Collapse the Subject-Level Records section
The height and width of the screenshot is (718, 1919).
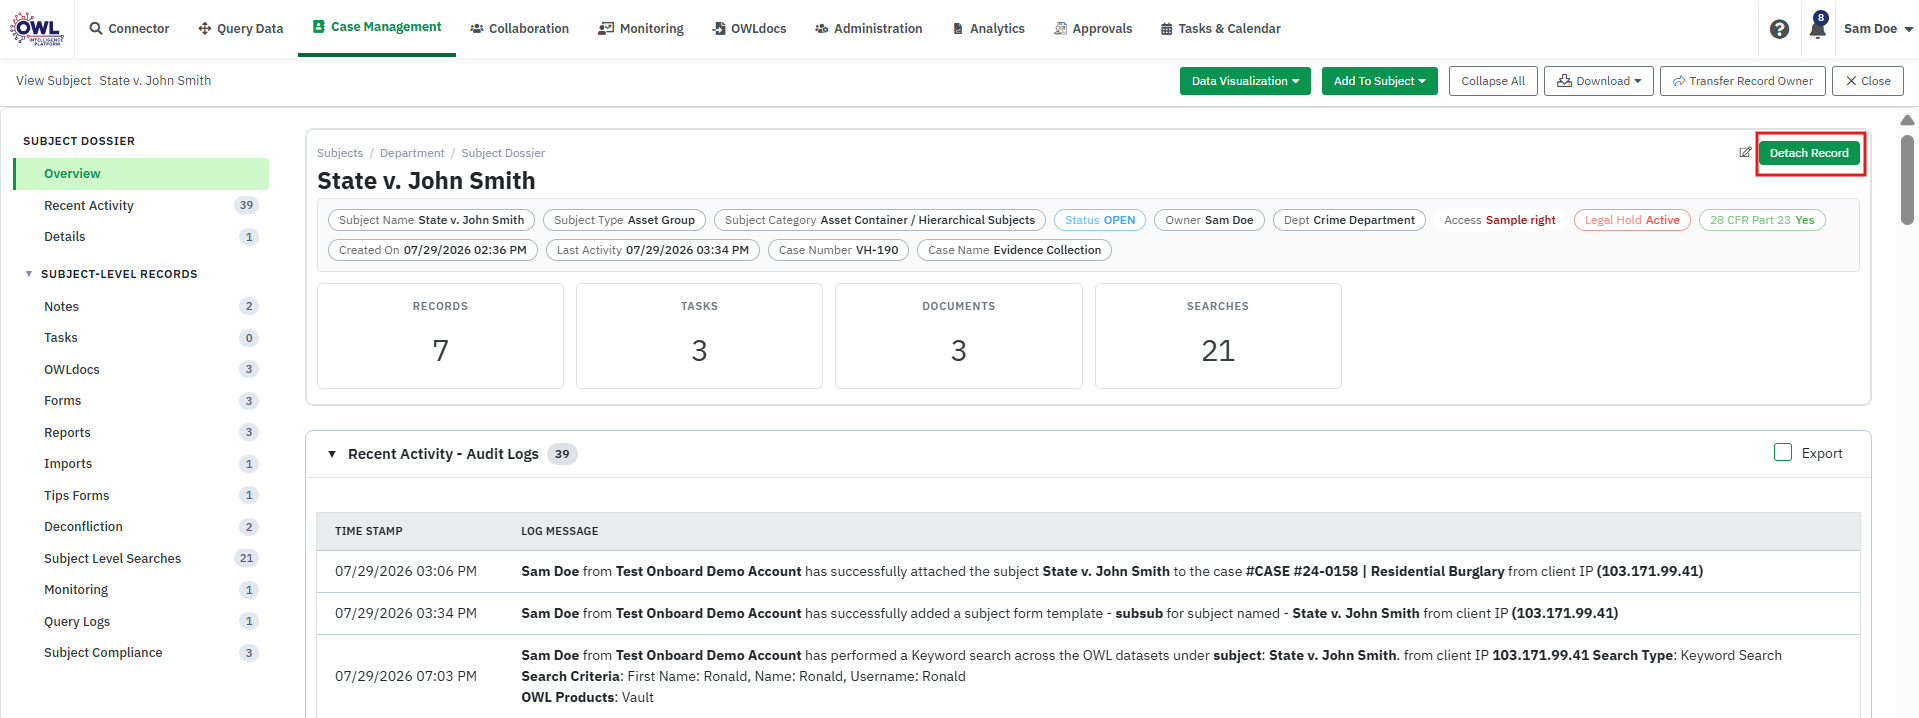click(x=29, y=274)
